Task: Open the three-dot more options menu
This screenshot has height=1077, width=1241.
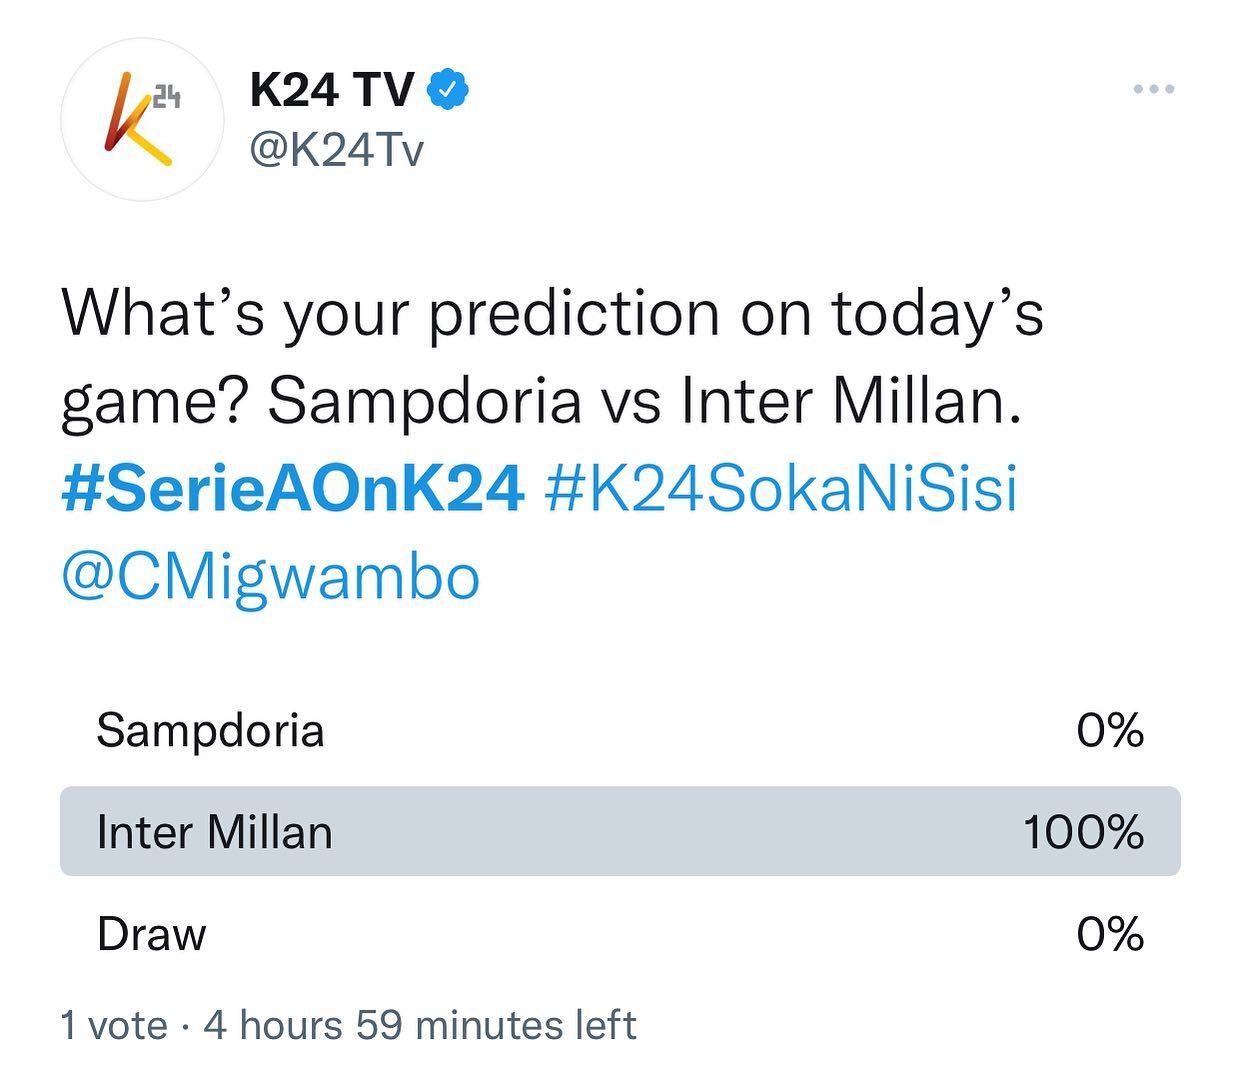Action: tap(1154, 89)
